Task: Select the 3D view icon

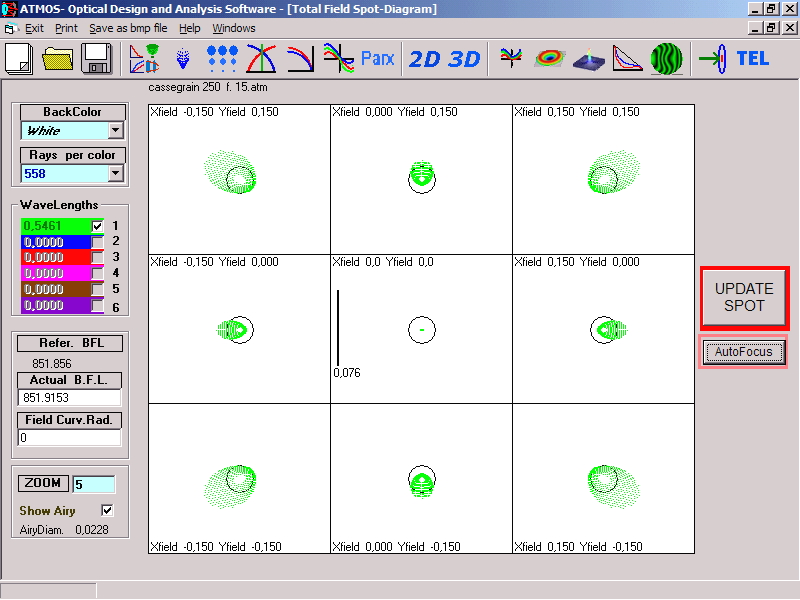Action: click(464, 59)
